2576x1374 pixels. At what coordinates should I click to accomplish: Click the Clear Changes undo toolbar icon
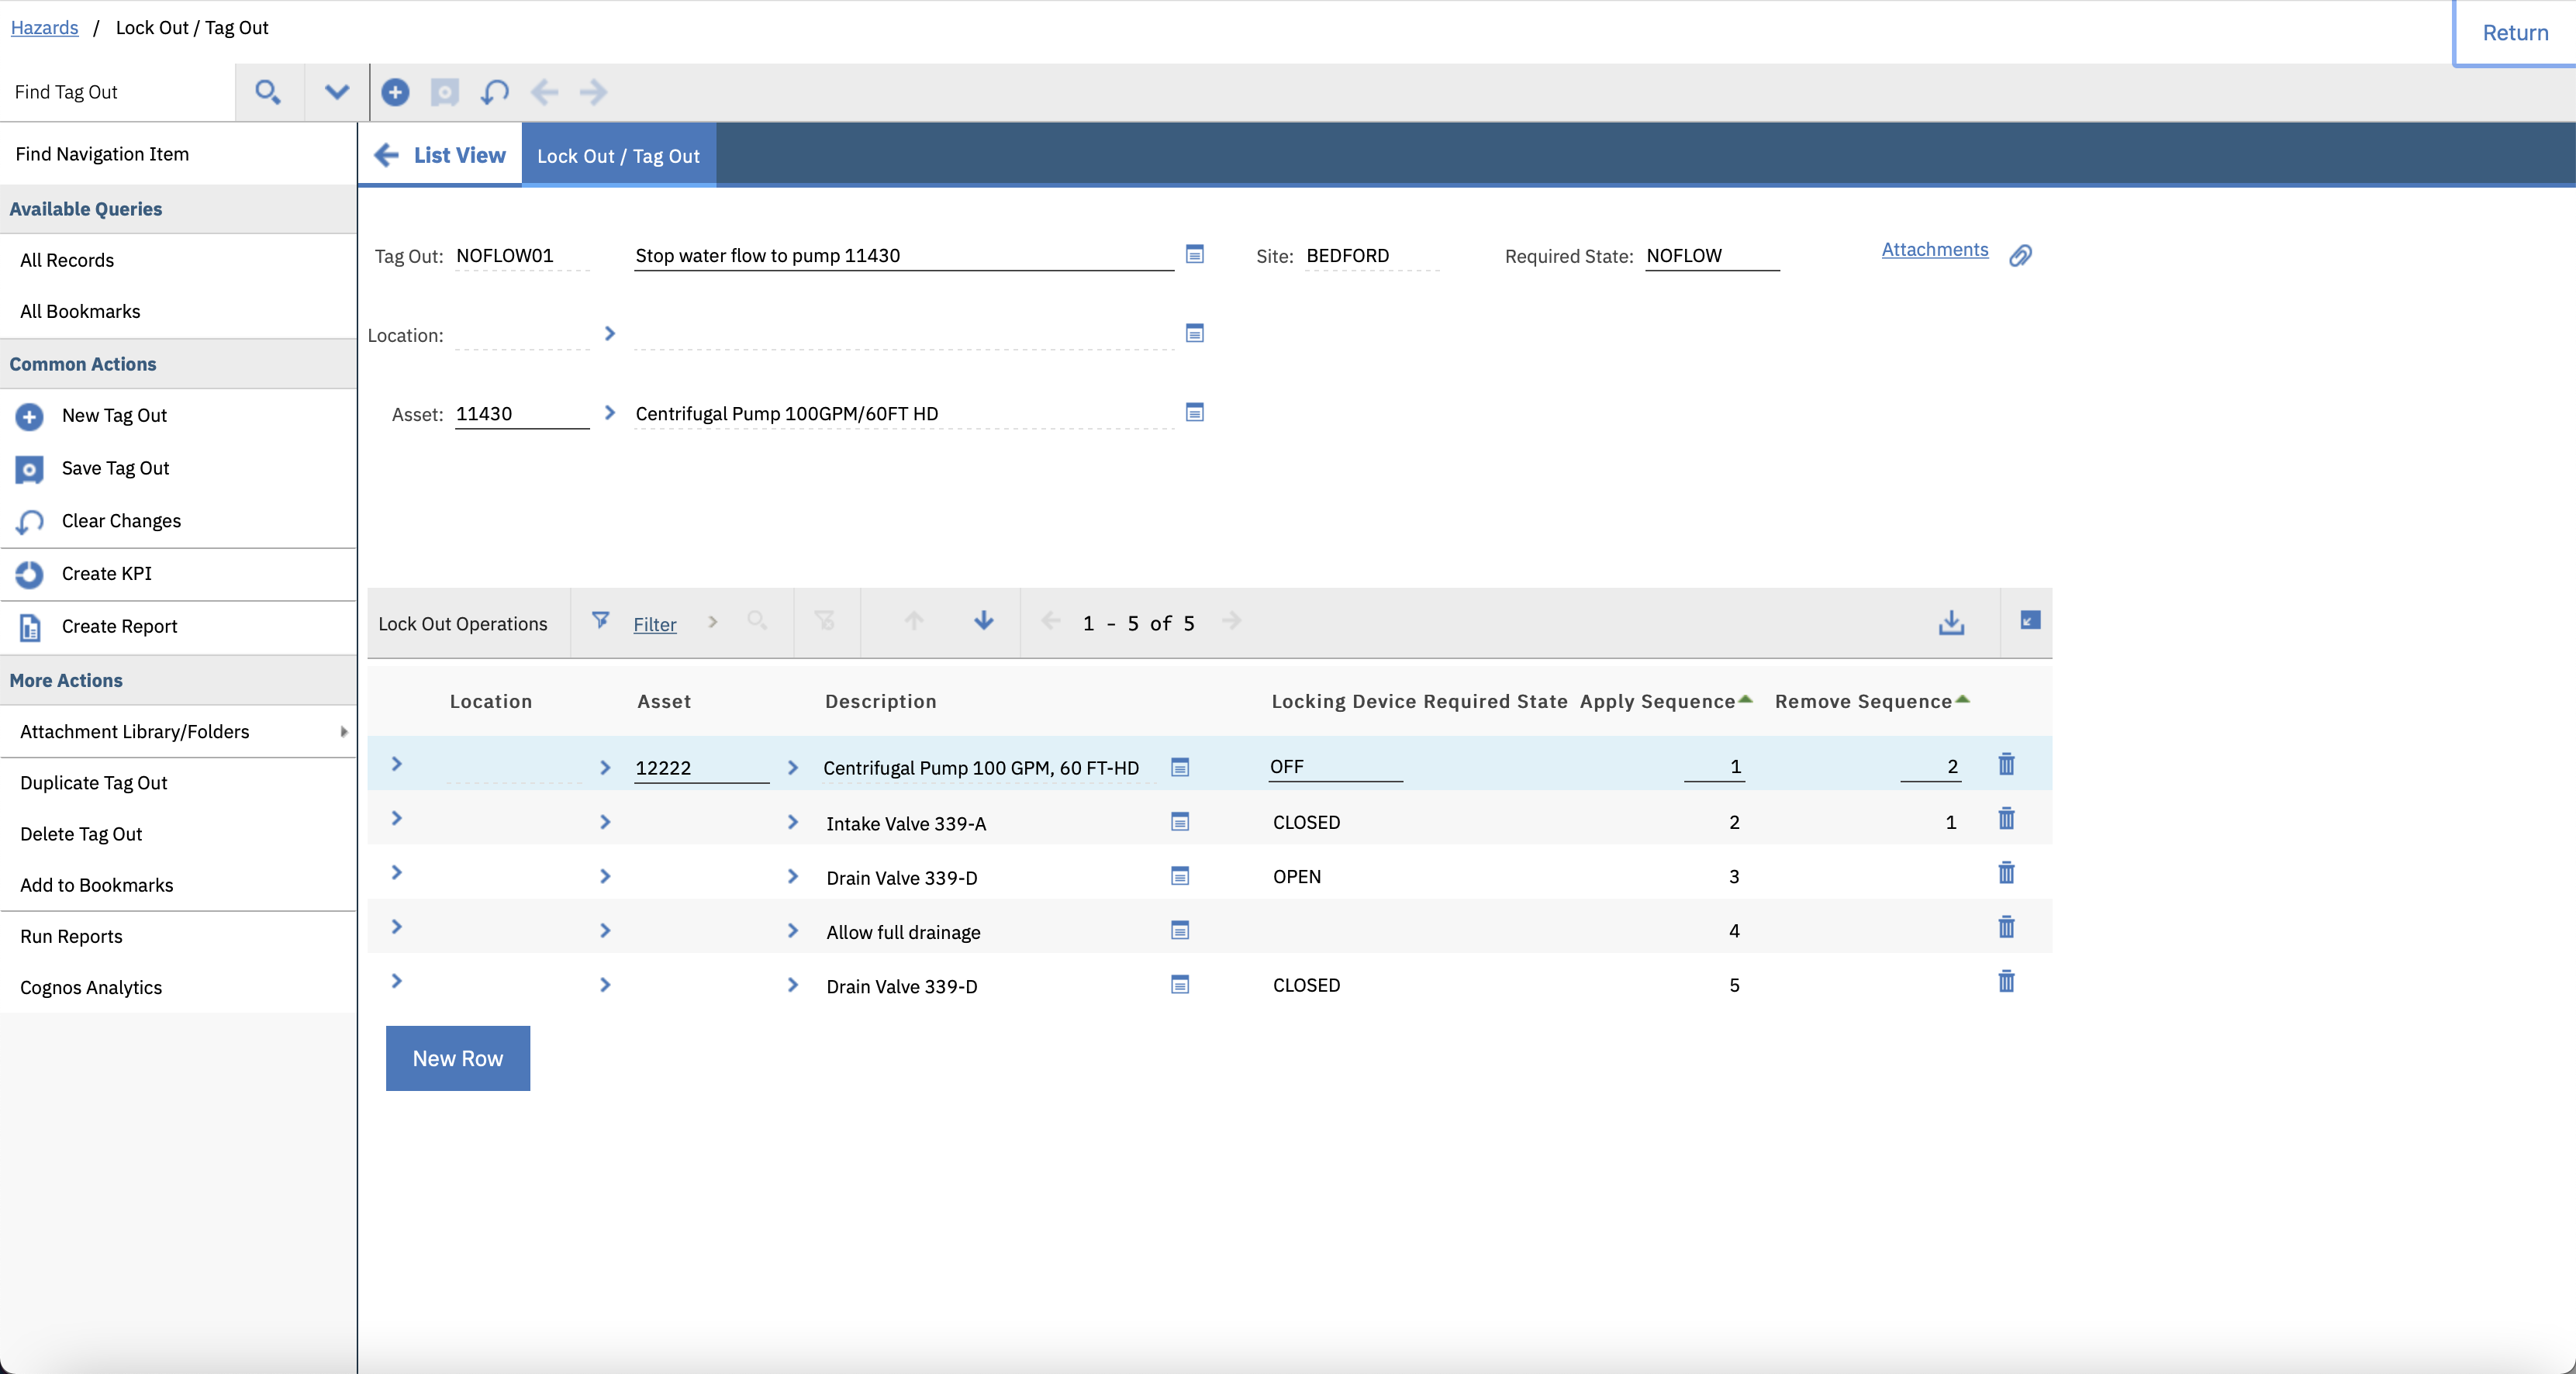(x=495, y=92)
